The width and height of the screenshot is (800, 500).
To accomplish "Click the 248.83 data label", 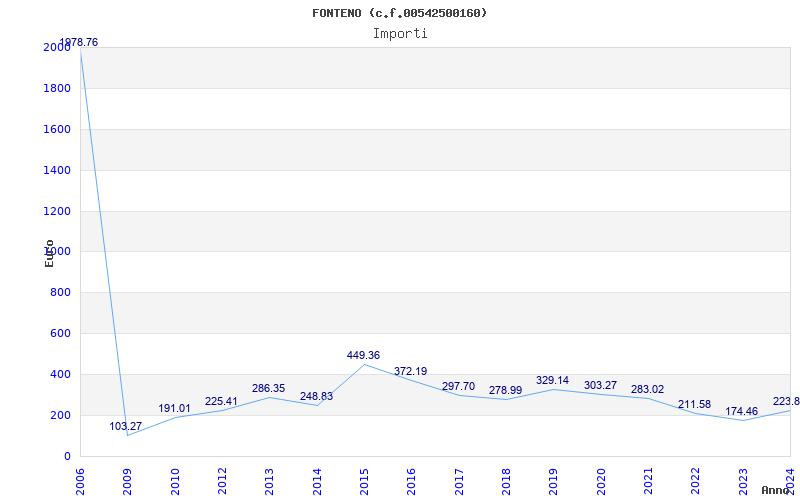I will 316,396.
